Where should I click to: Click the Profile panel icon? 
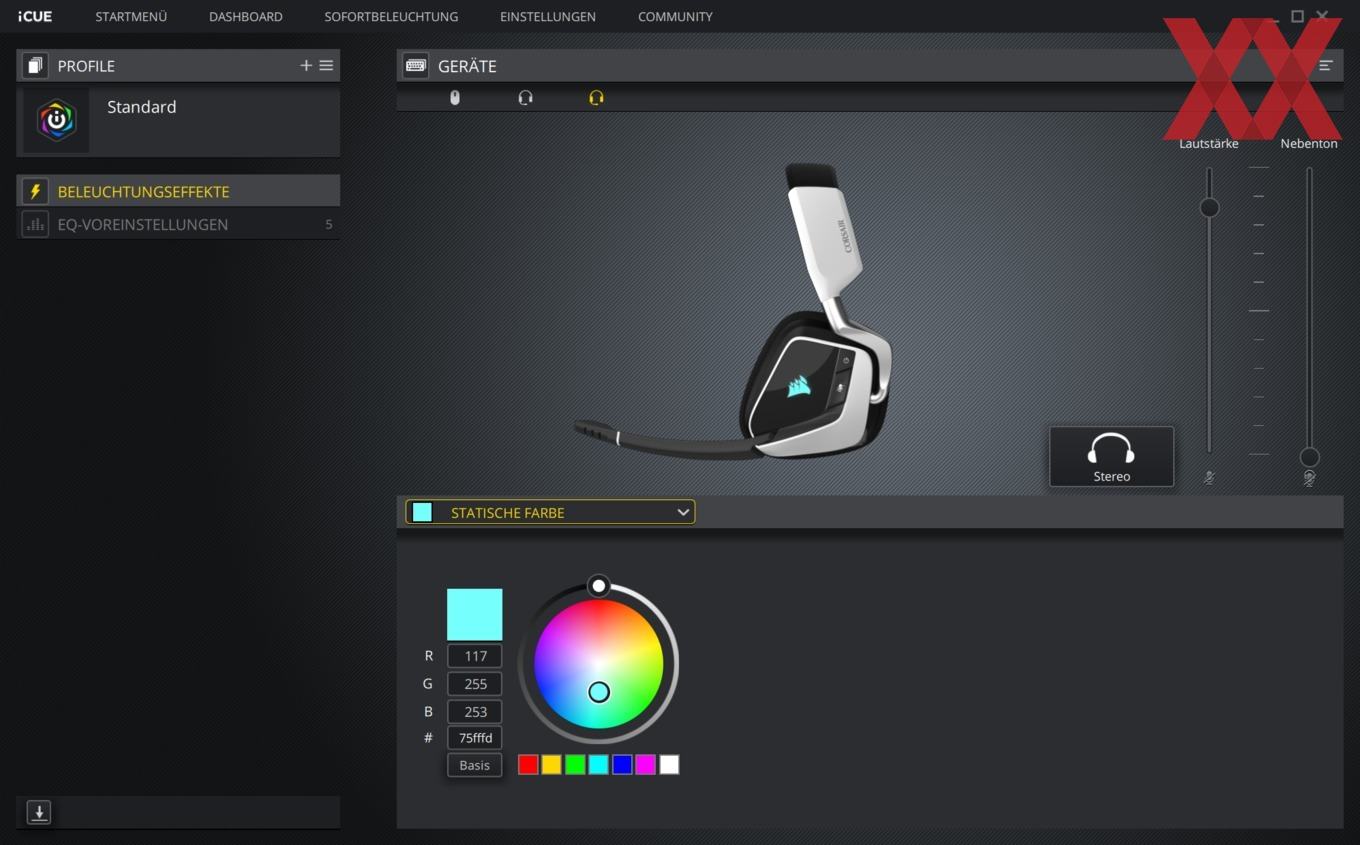tap(35, 66)
